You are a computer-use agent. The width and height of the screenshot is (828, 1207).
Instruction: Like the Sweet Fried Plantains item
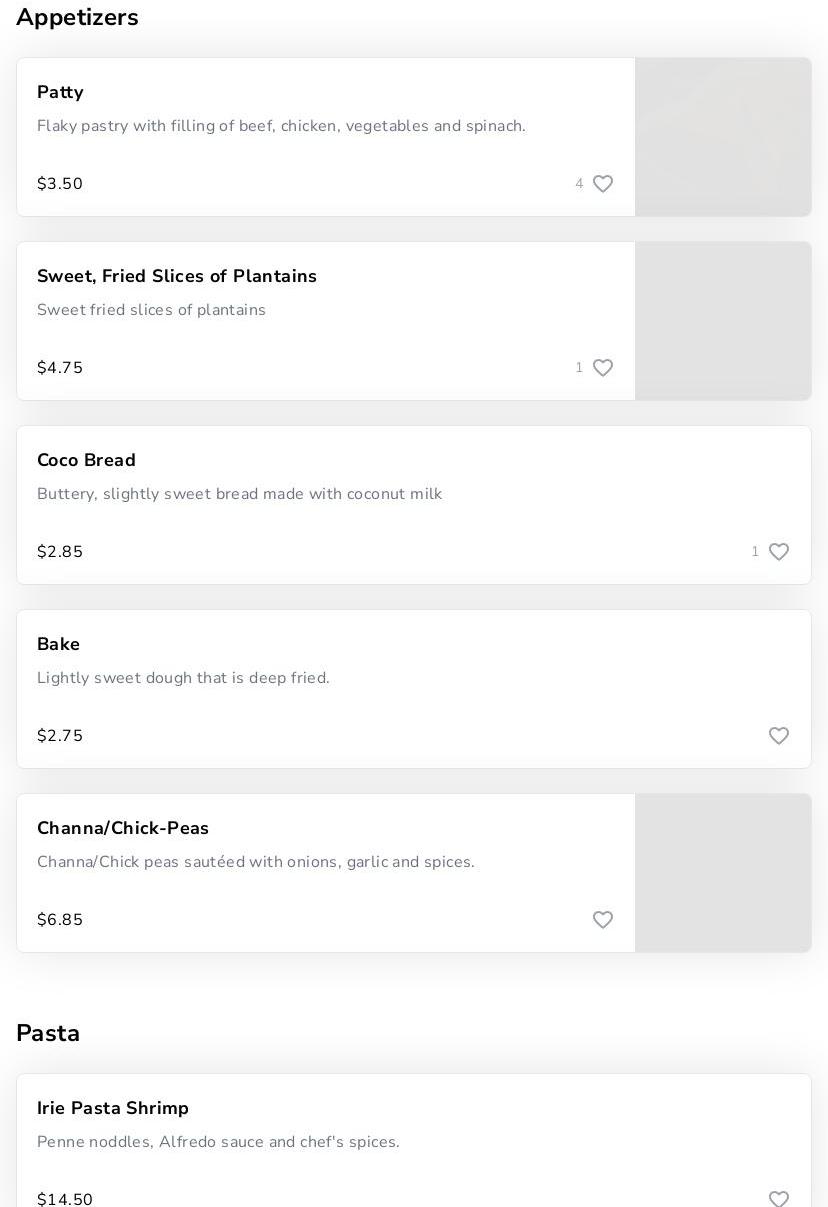[x=603, y=368]
